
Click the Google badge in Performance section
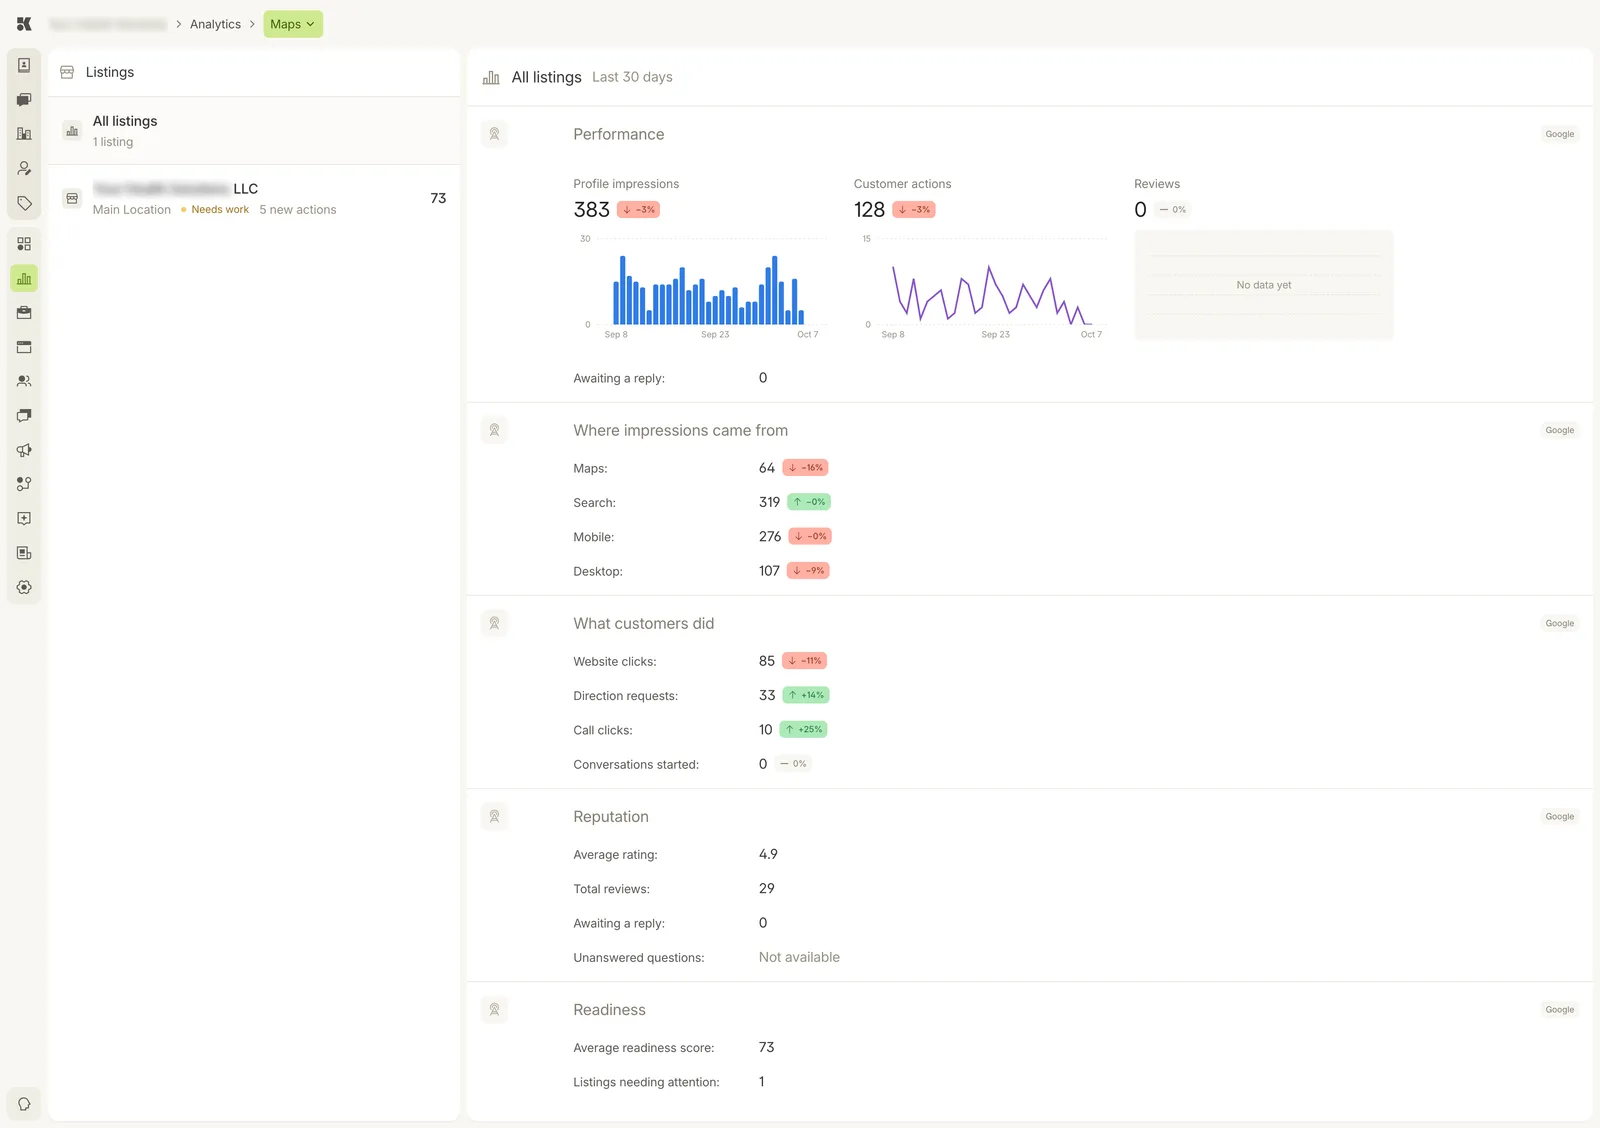[1559, 134]
